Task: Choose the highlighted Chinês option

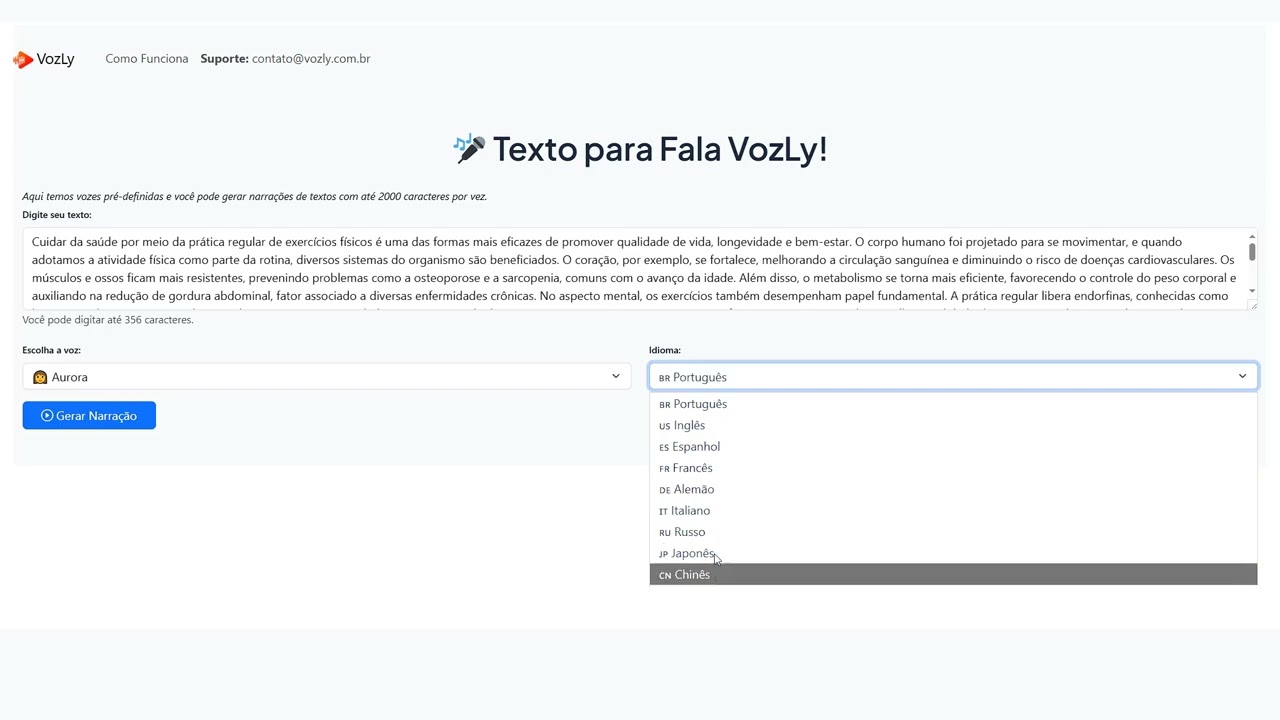Action: [953, 575]
